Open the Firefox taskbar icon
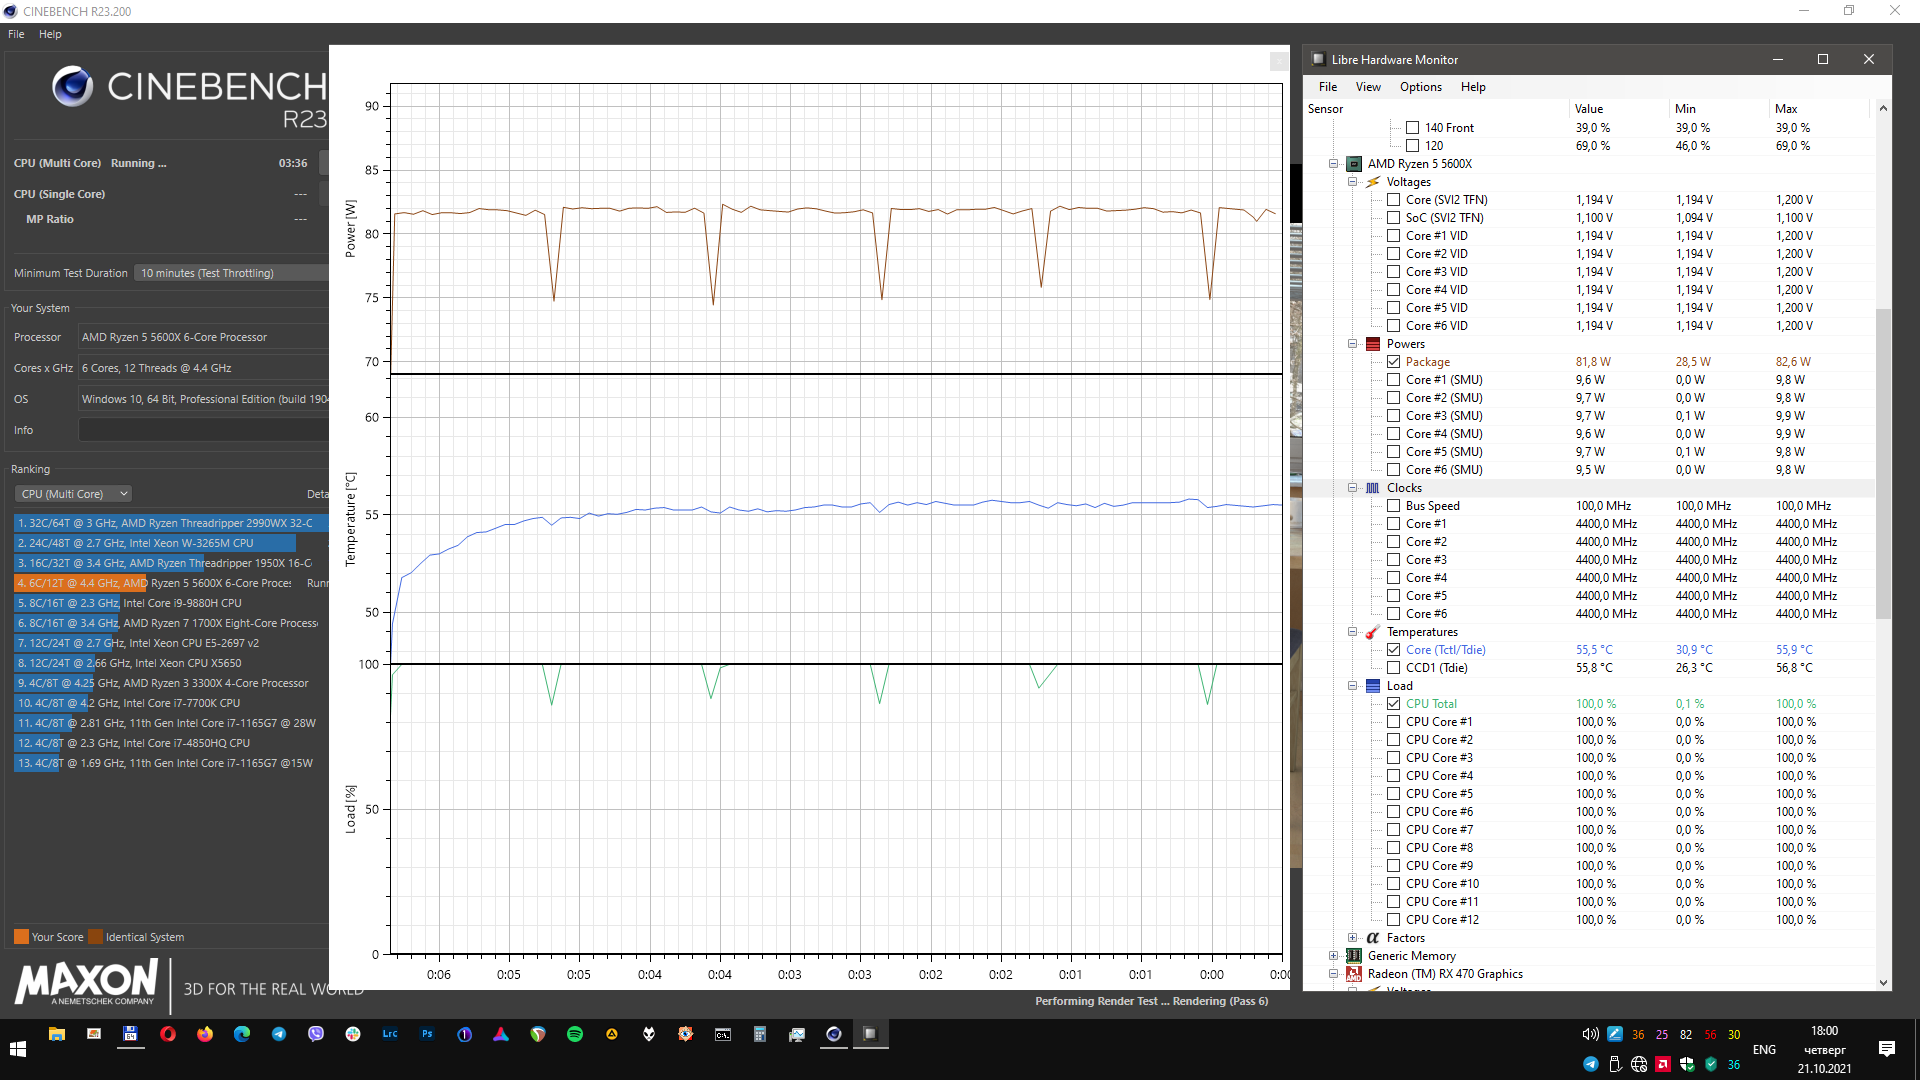1920x1080 pixels. tap(205, 1035)
